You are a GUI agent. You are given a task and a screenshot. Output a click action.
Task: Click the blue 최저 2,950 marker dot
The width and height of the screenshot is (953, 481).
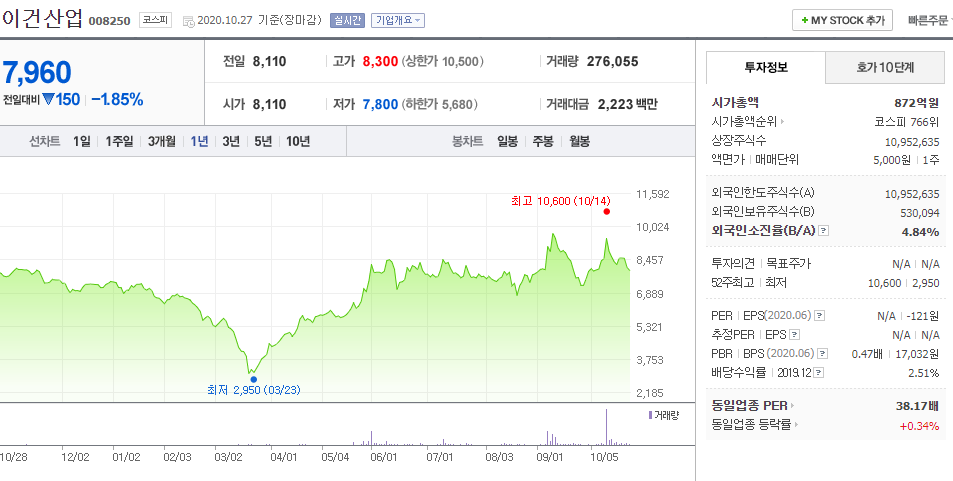click(253, 379)
